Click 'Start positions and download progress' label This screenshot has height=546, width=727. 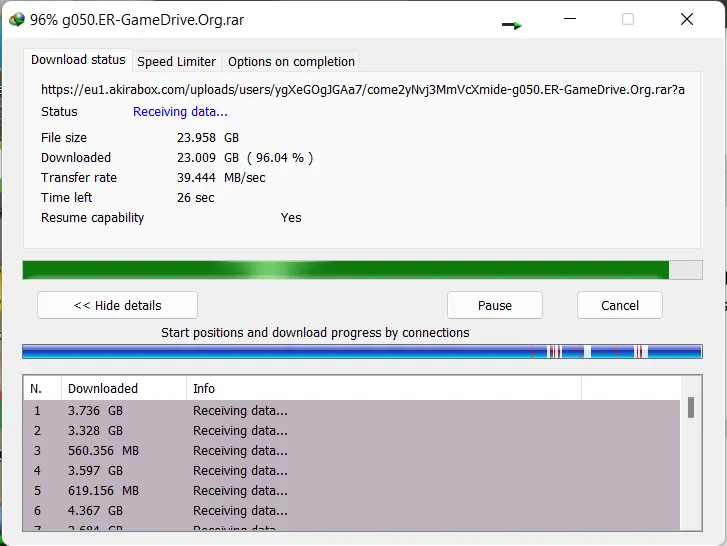click(315, 333)
